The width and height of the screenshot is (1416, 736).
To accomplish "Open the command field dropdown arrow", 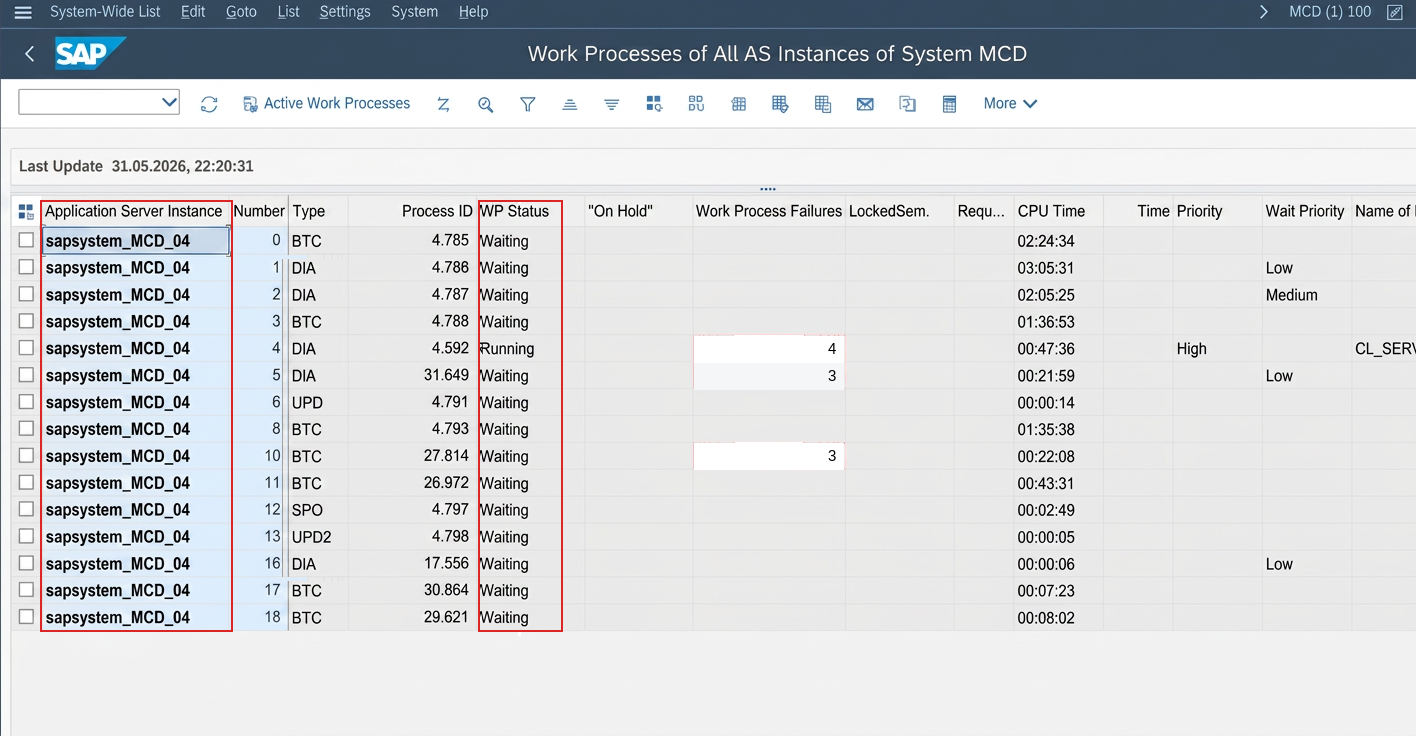I will pos(169,102).
